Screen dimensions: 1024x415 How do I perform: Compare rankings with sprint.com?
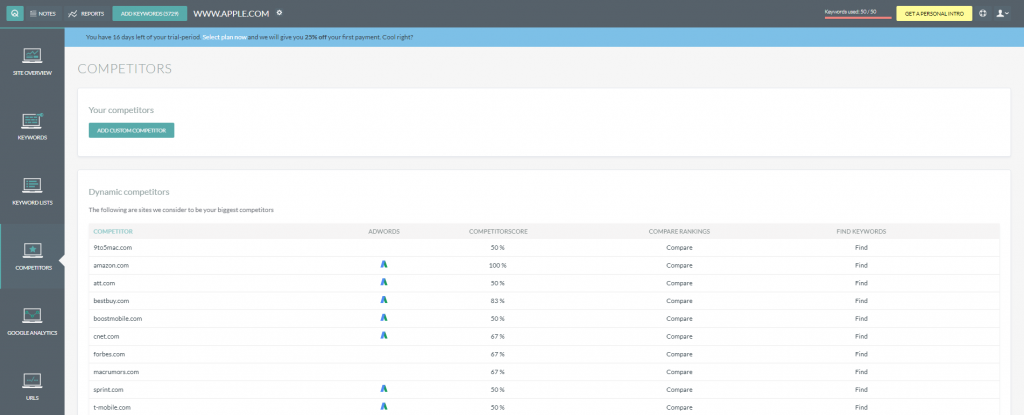point(679,390)
